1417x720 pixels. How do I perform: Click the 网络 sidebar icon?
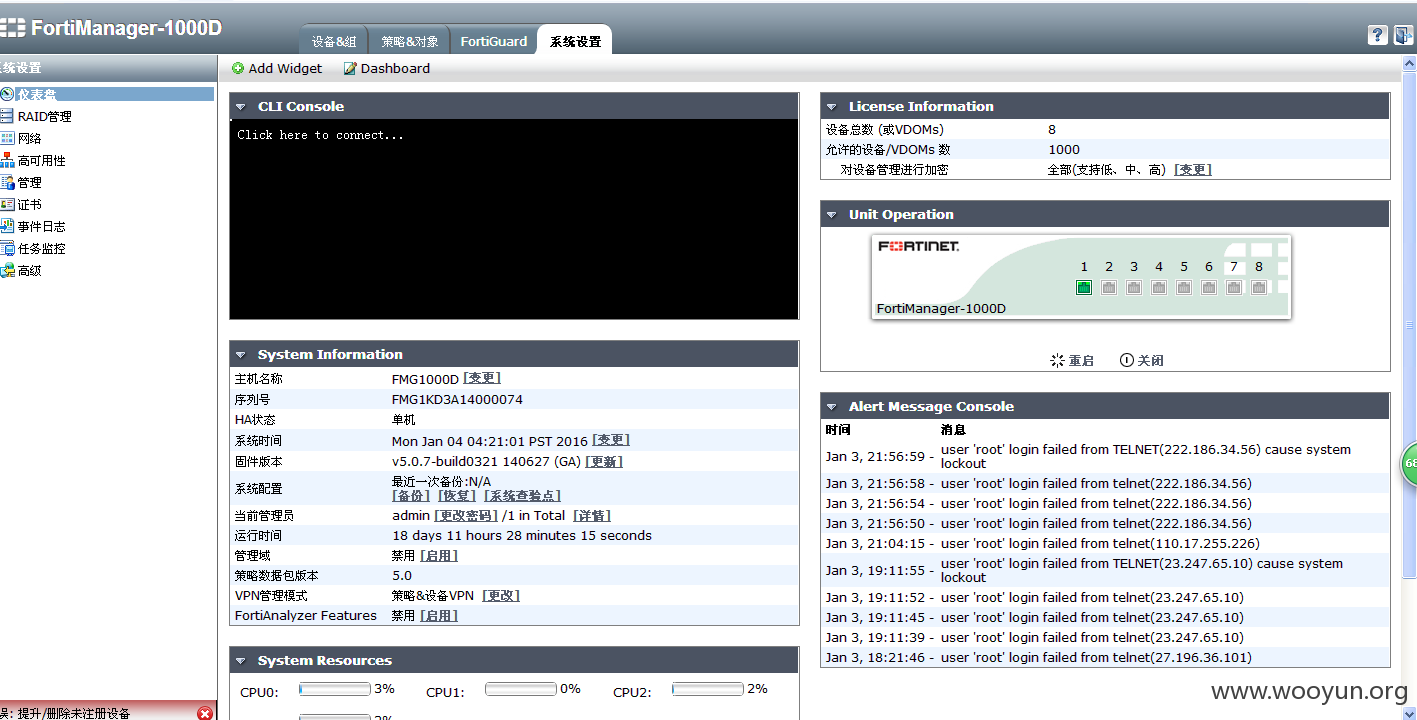tap(7, 138)
